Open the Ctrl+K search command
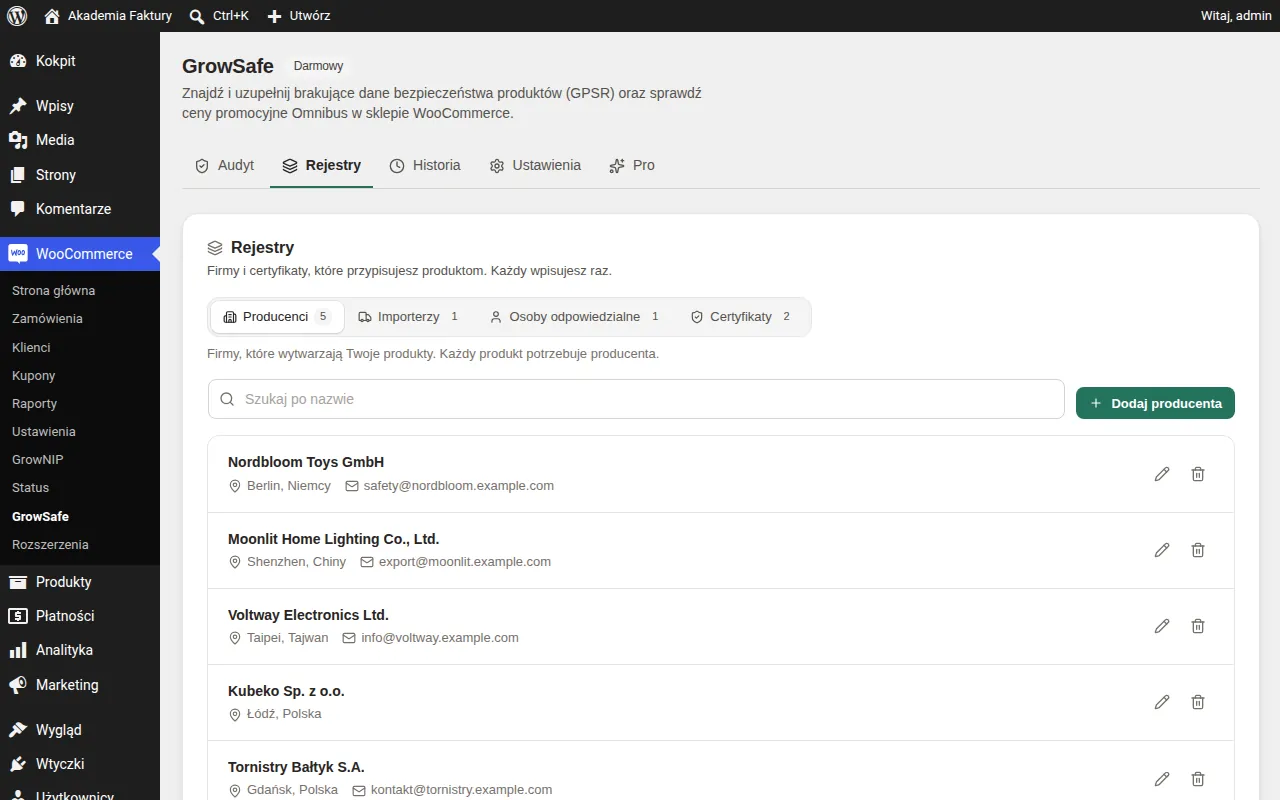Screen dimensions: 1280x800 (219, 16)
